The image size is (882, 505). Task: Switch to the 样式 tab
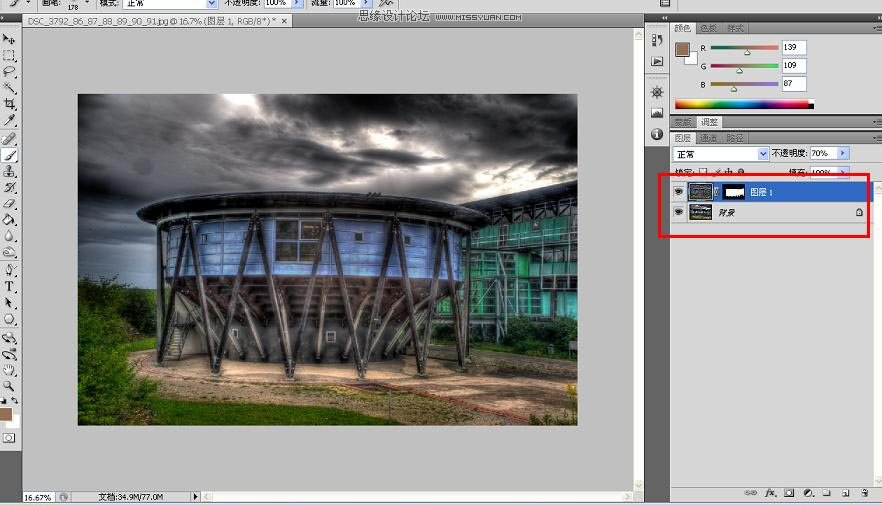coord(735,28)
